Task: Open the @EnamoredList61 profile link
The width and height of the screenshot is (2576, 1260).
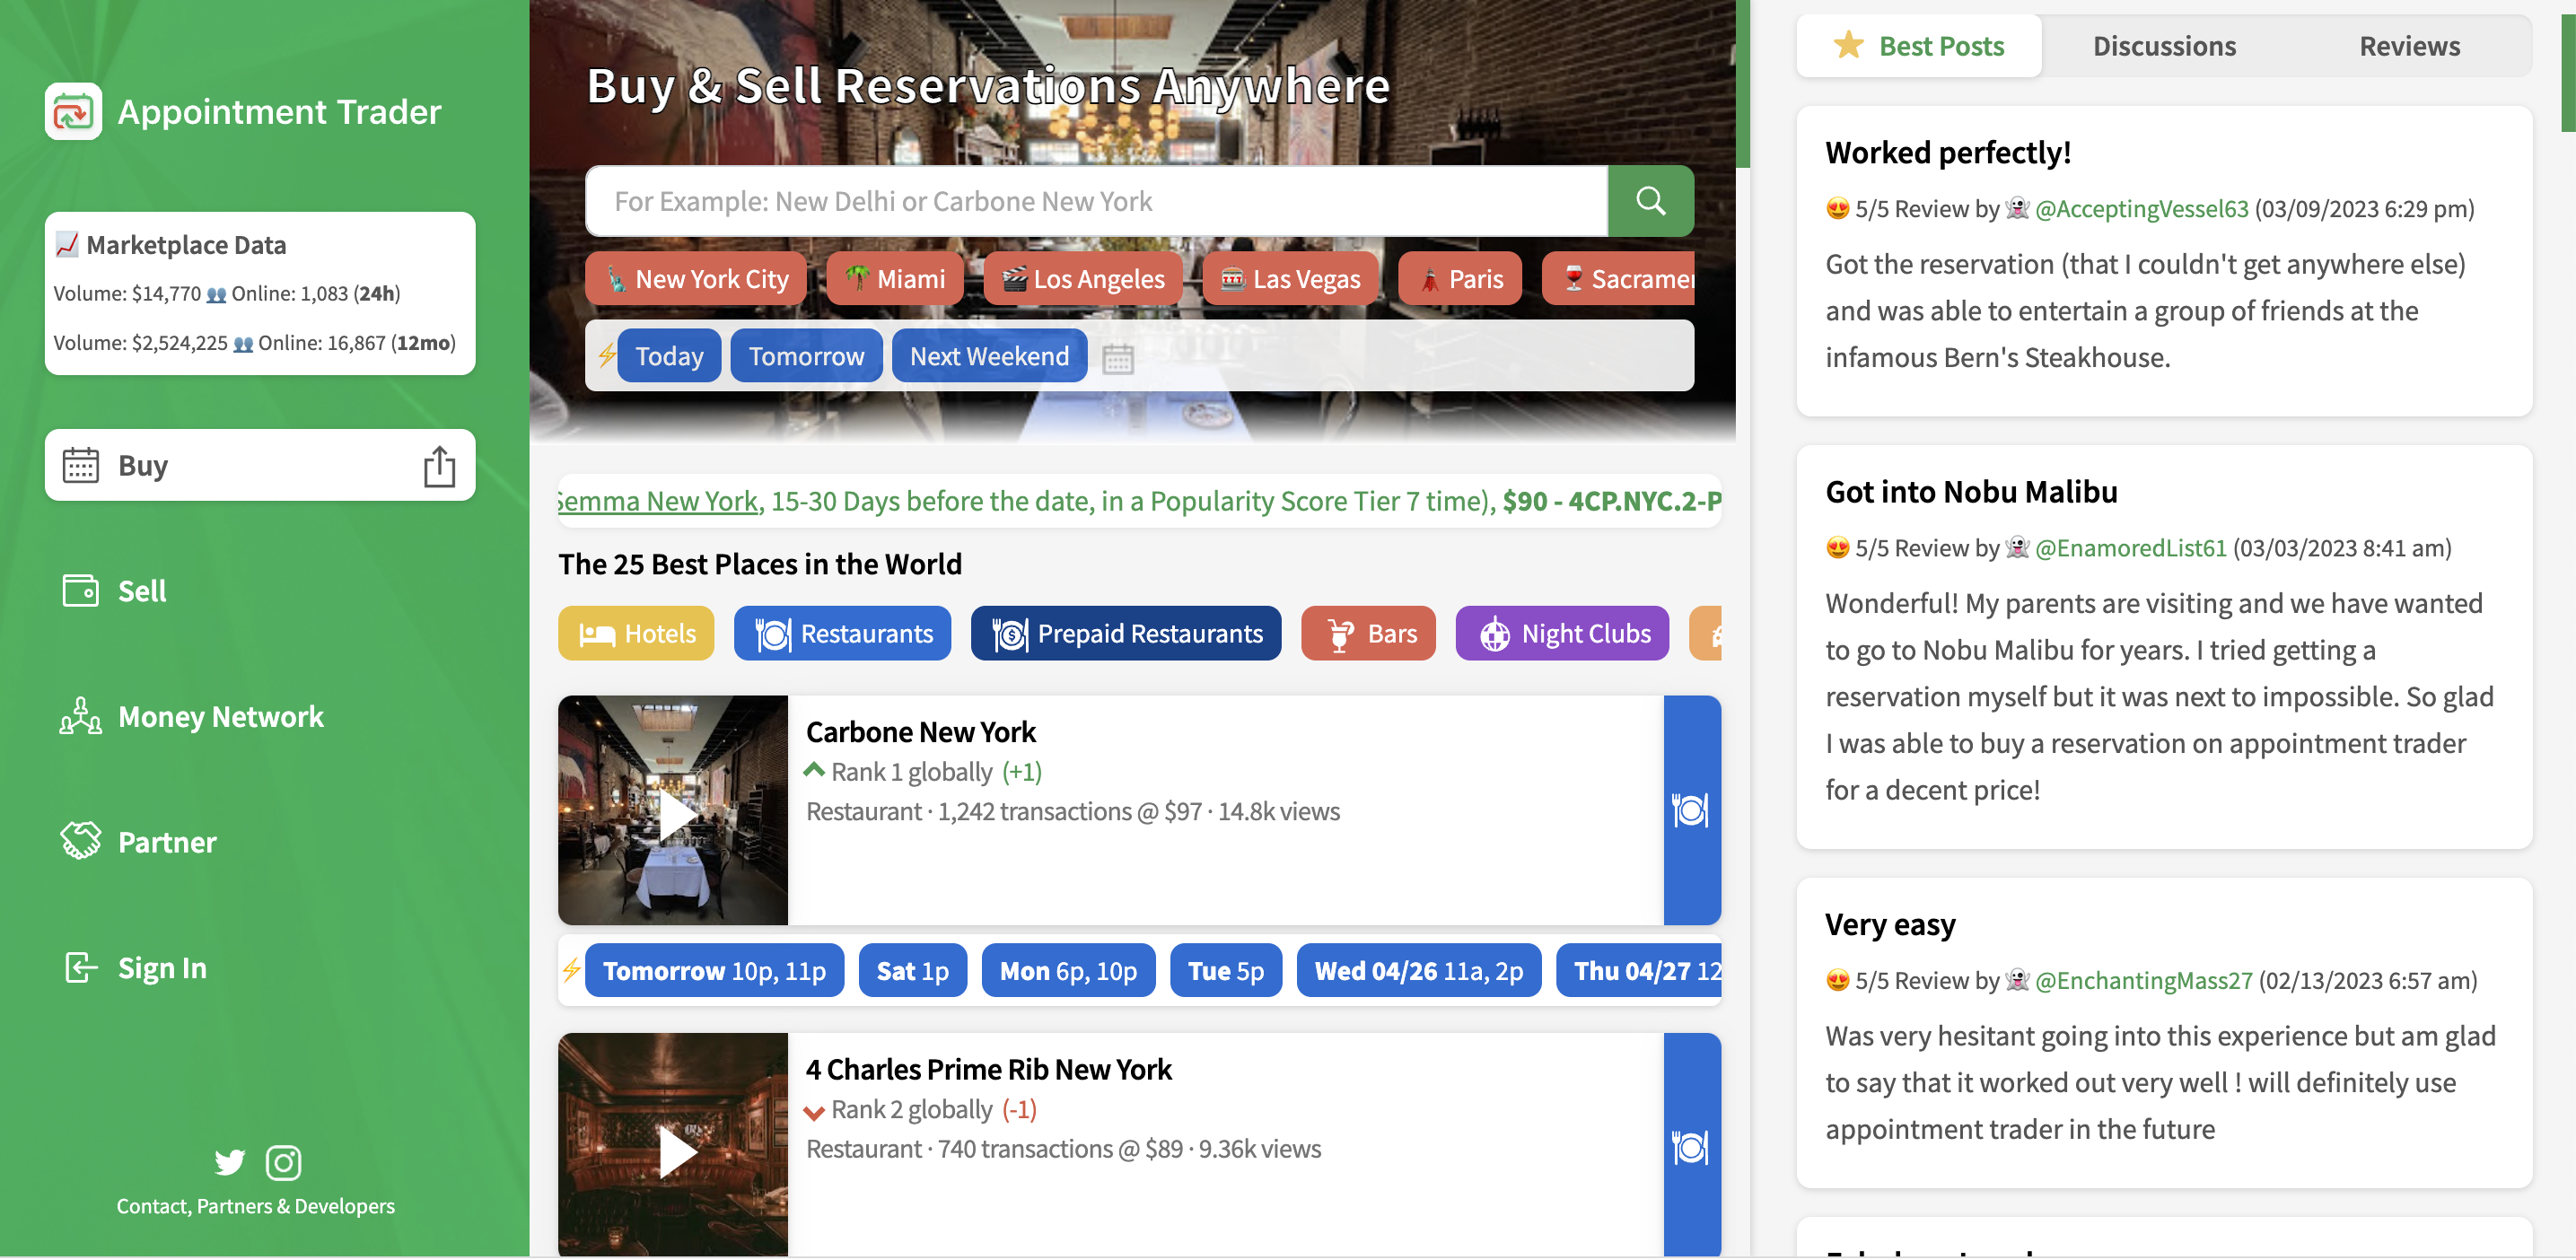Action: click(x=2130, y=548)
